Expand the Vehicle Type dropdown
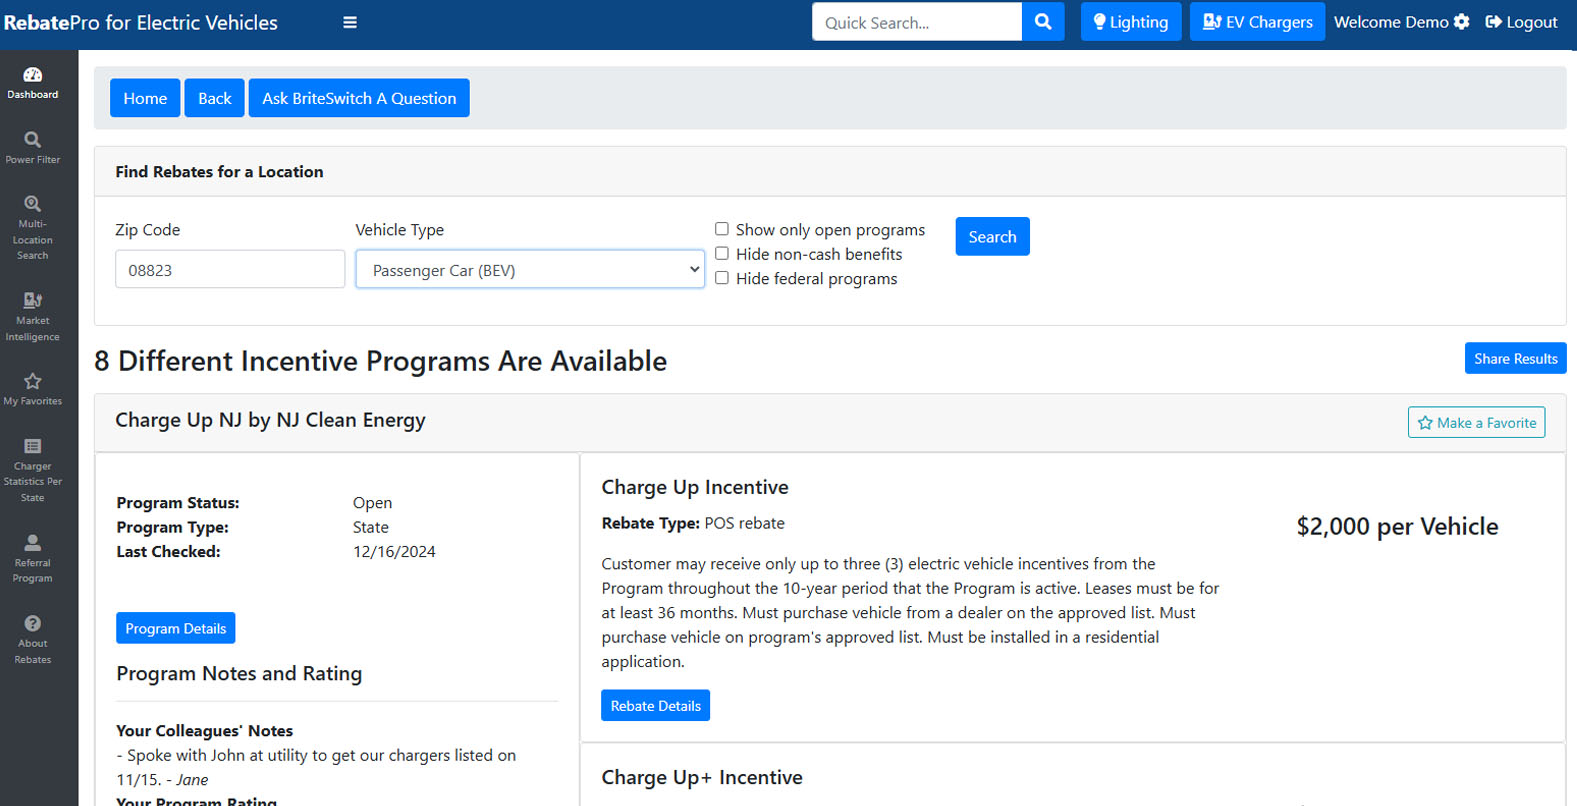The width and height of the screenshot is (1577, 806). pyautogui.click(x=530, y=270)
